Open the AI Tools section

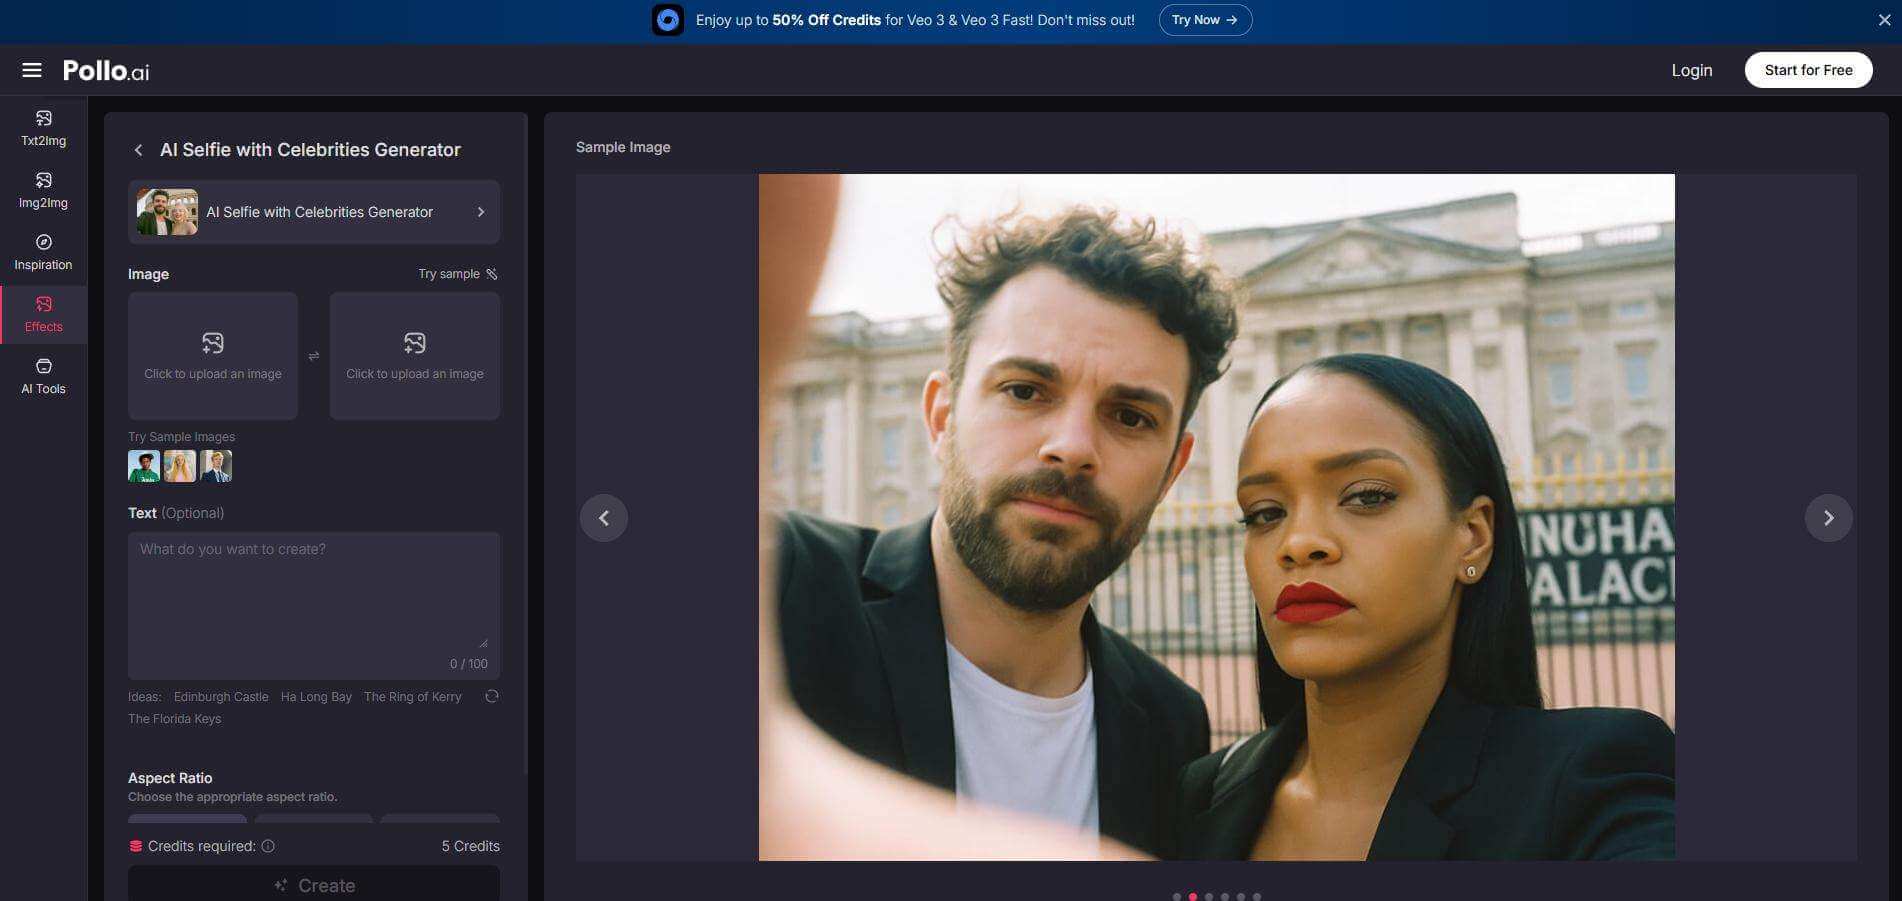pos(43,376)
